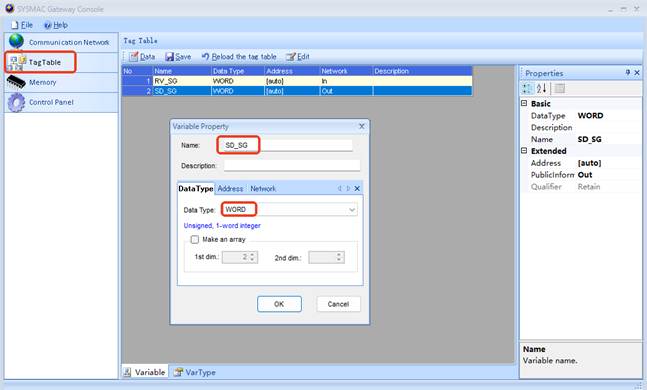The width and height of the screenshot is (647, 390).
Task: Enable the Make an array checkbox
Action: coord(195,239)
